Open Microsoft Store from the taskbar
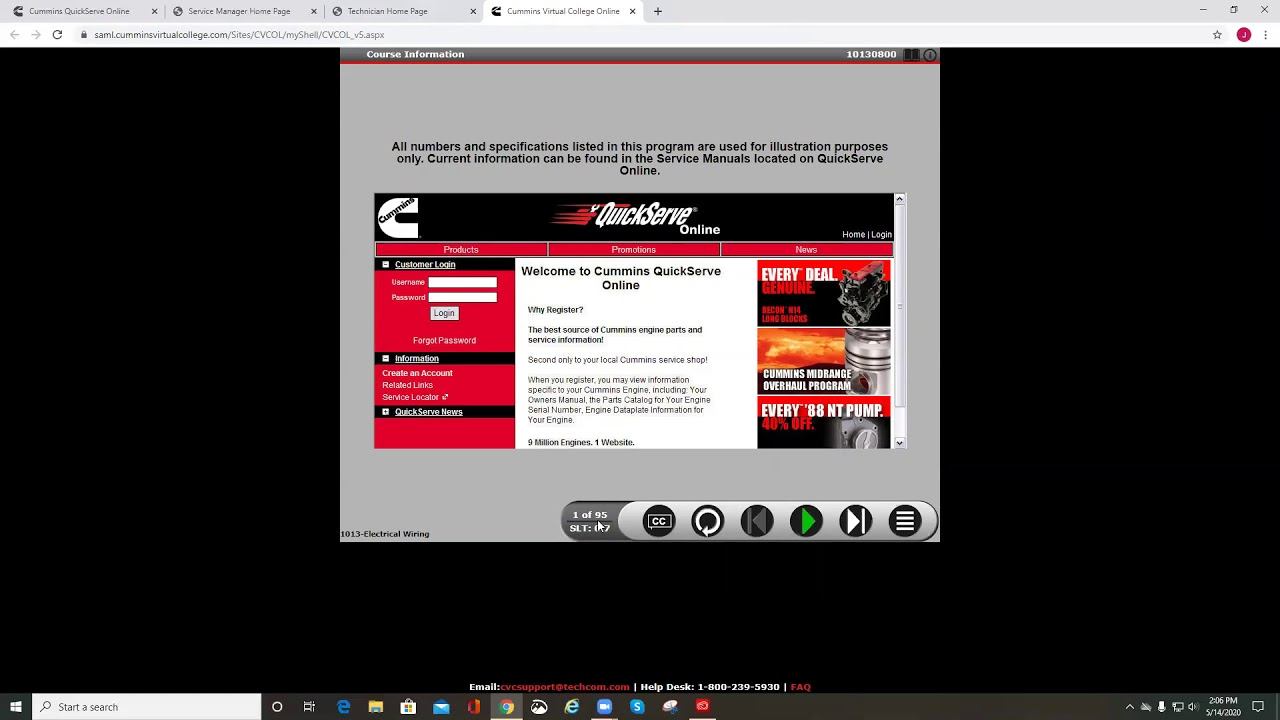Image resolution: width=1280 pixels, height=720 pixels. coord(408,707)
